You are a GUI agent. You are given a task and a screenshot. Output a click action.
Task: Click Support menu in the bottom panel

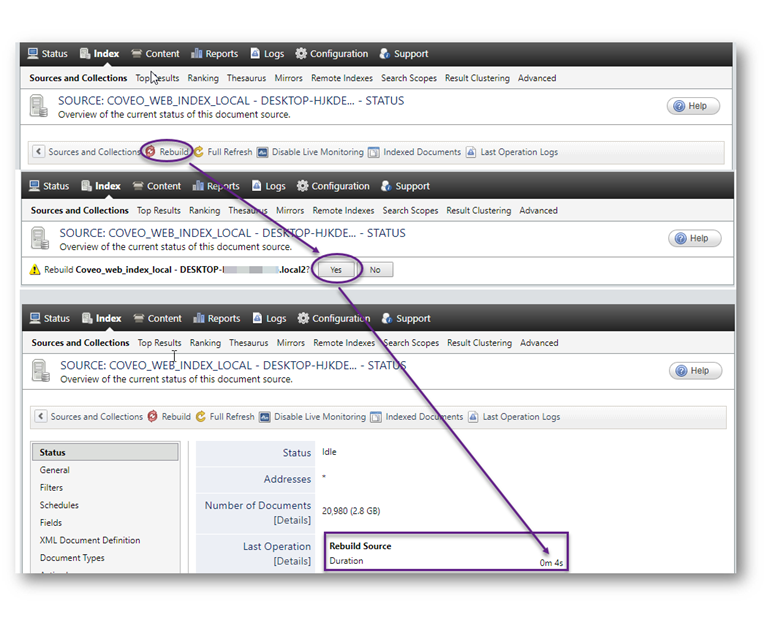(x=406, y=318)
